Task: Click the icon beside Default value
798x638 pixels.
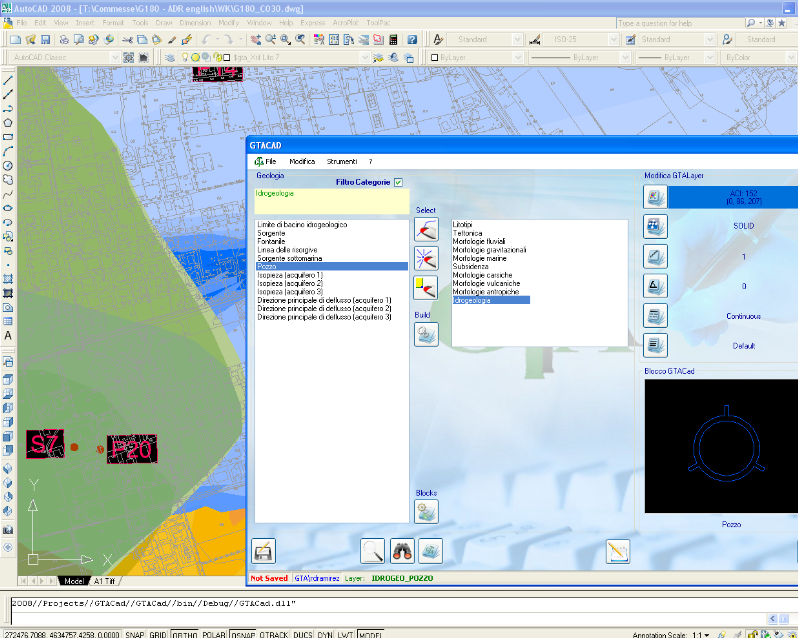Action: [655, 345]
